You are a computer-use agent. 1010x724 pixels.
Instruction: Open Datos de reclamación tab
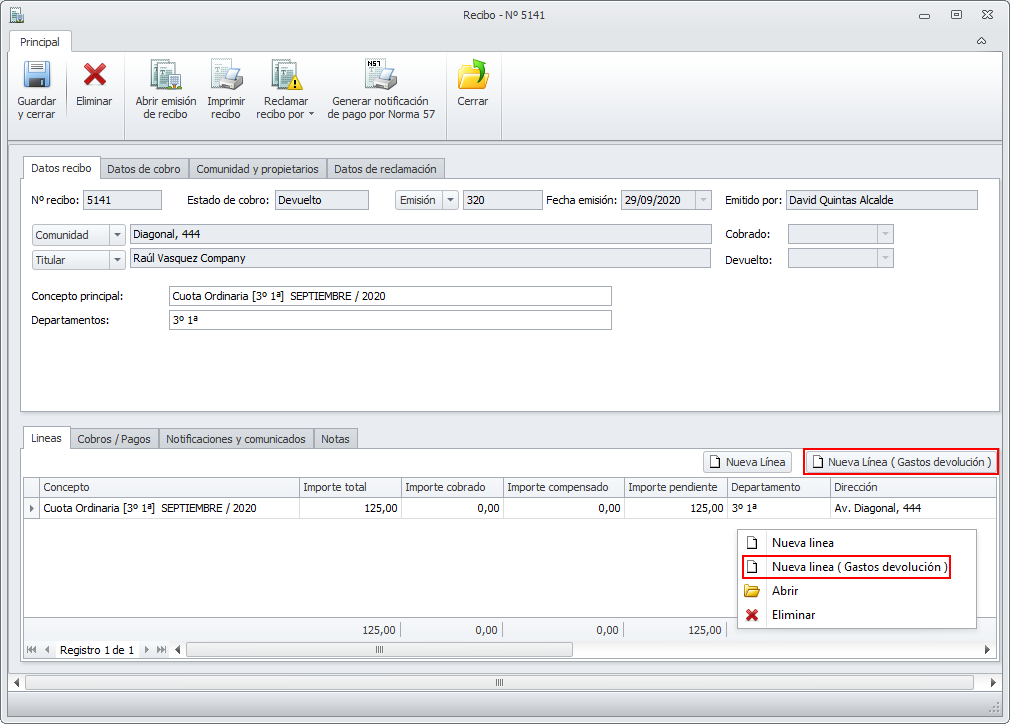click(385, 169)
